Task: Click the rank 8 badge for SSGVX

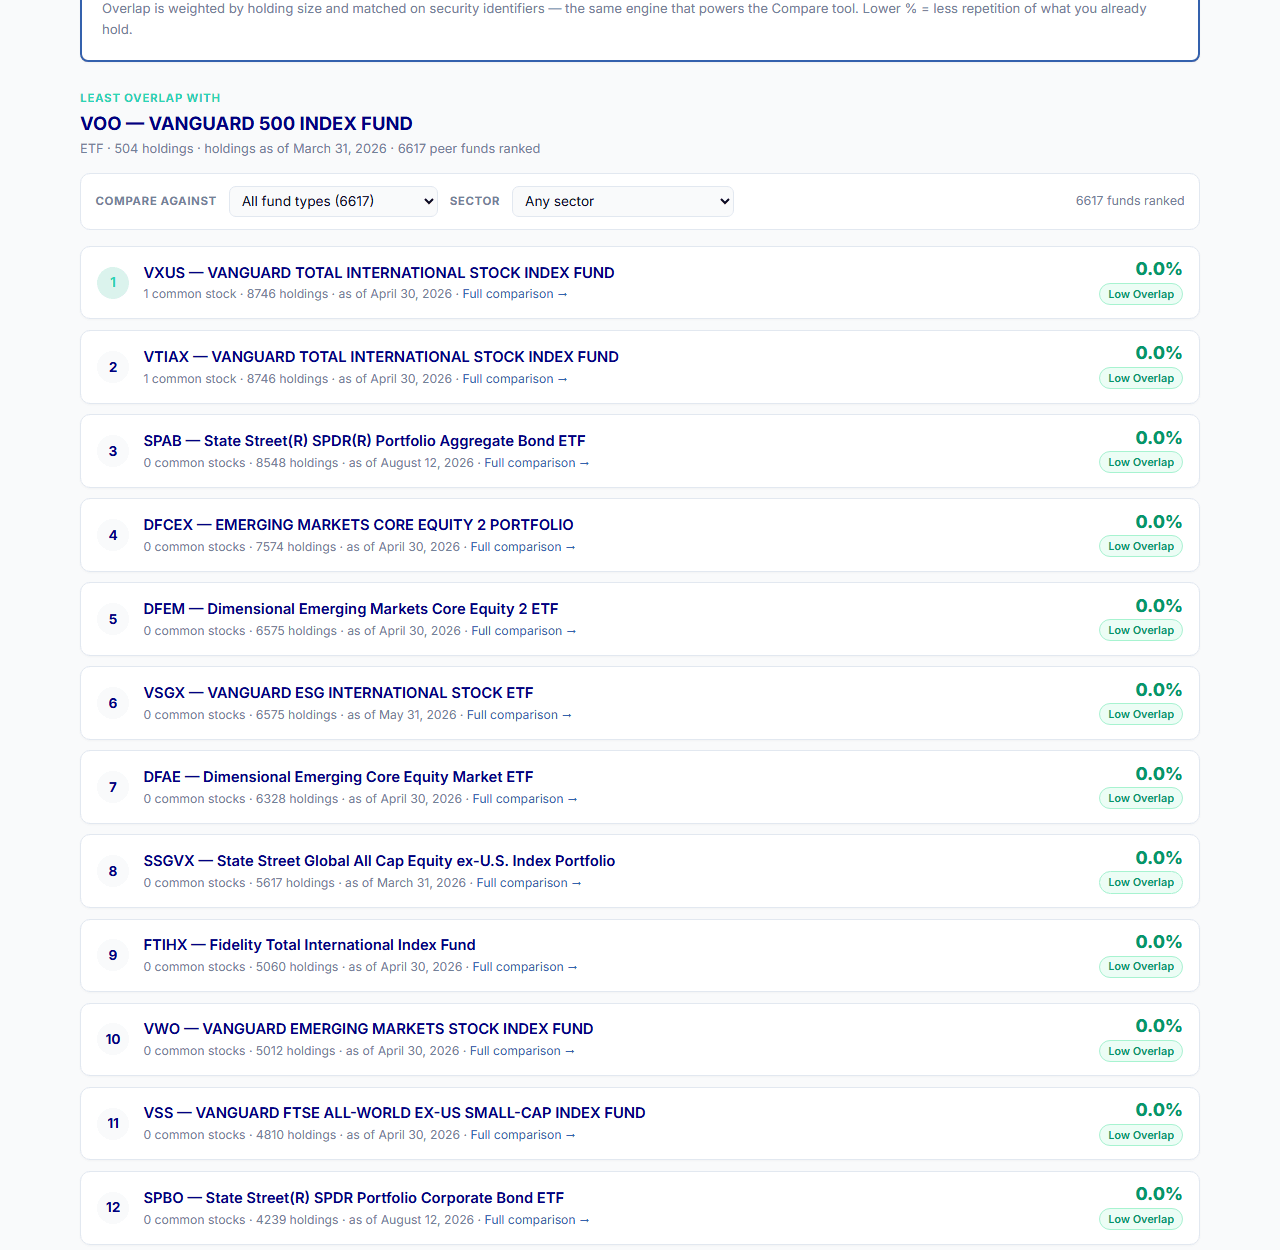Action: click(x=113, y=871)
